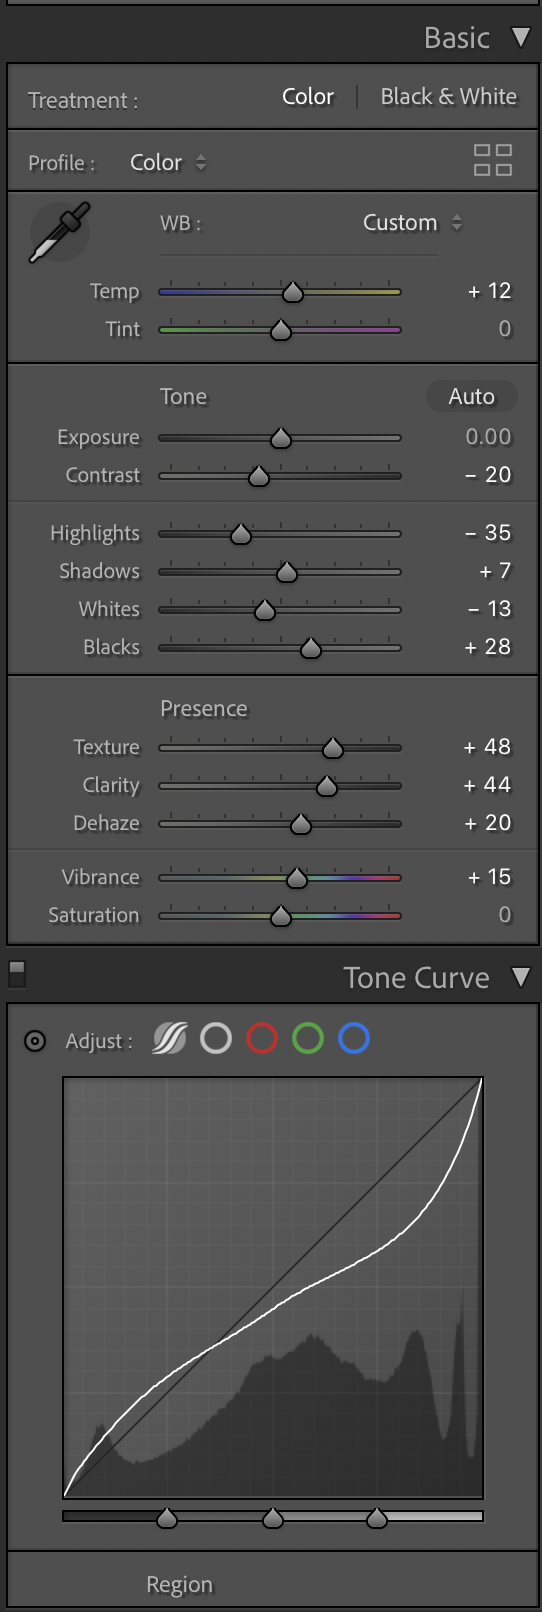Select the green channel curve circle
This screenshot has width=542, height=1612.
click(308, 1039)
